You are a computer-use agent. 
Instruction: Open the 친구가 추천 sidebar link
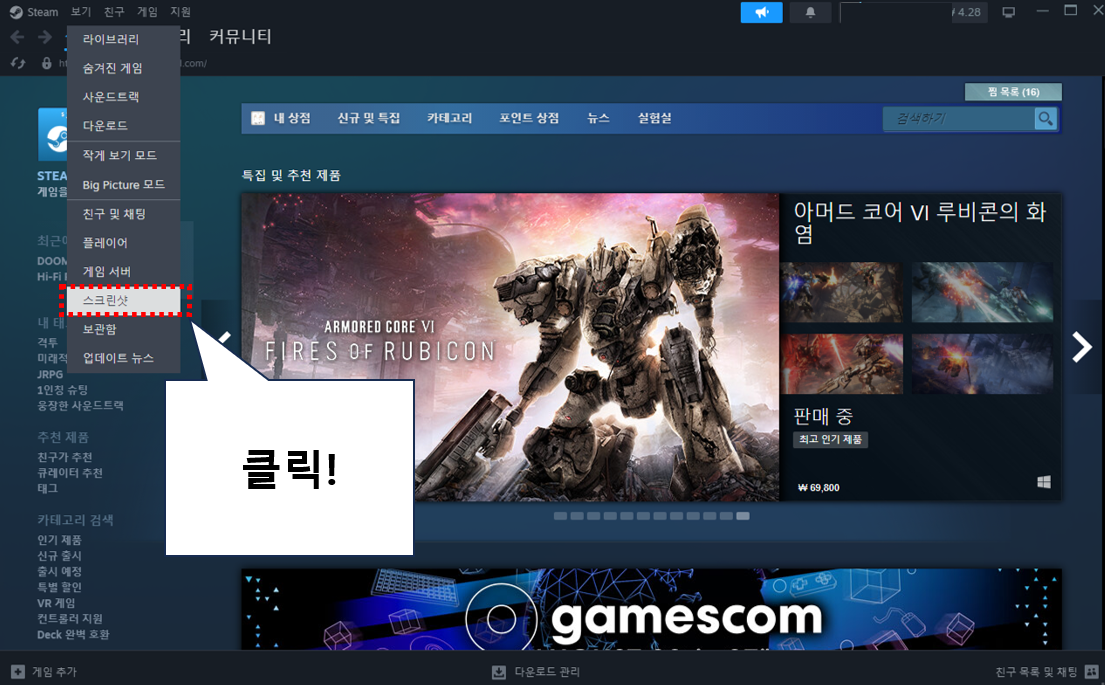click(x=65, y=457)
